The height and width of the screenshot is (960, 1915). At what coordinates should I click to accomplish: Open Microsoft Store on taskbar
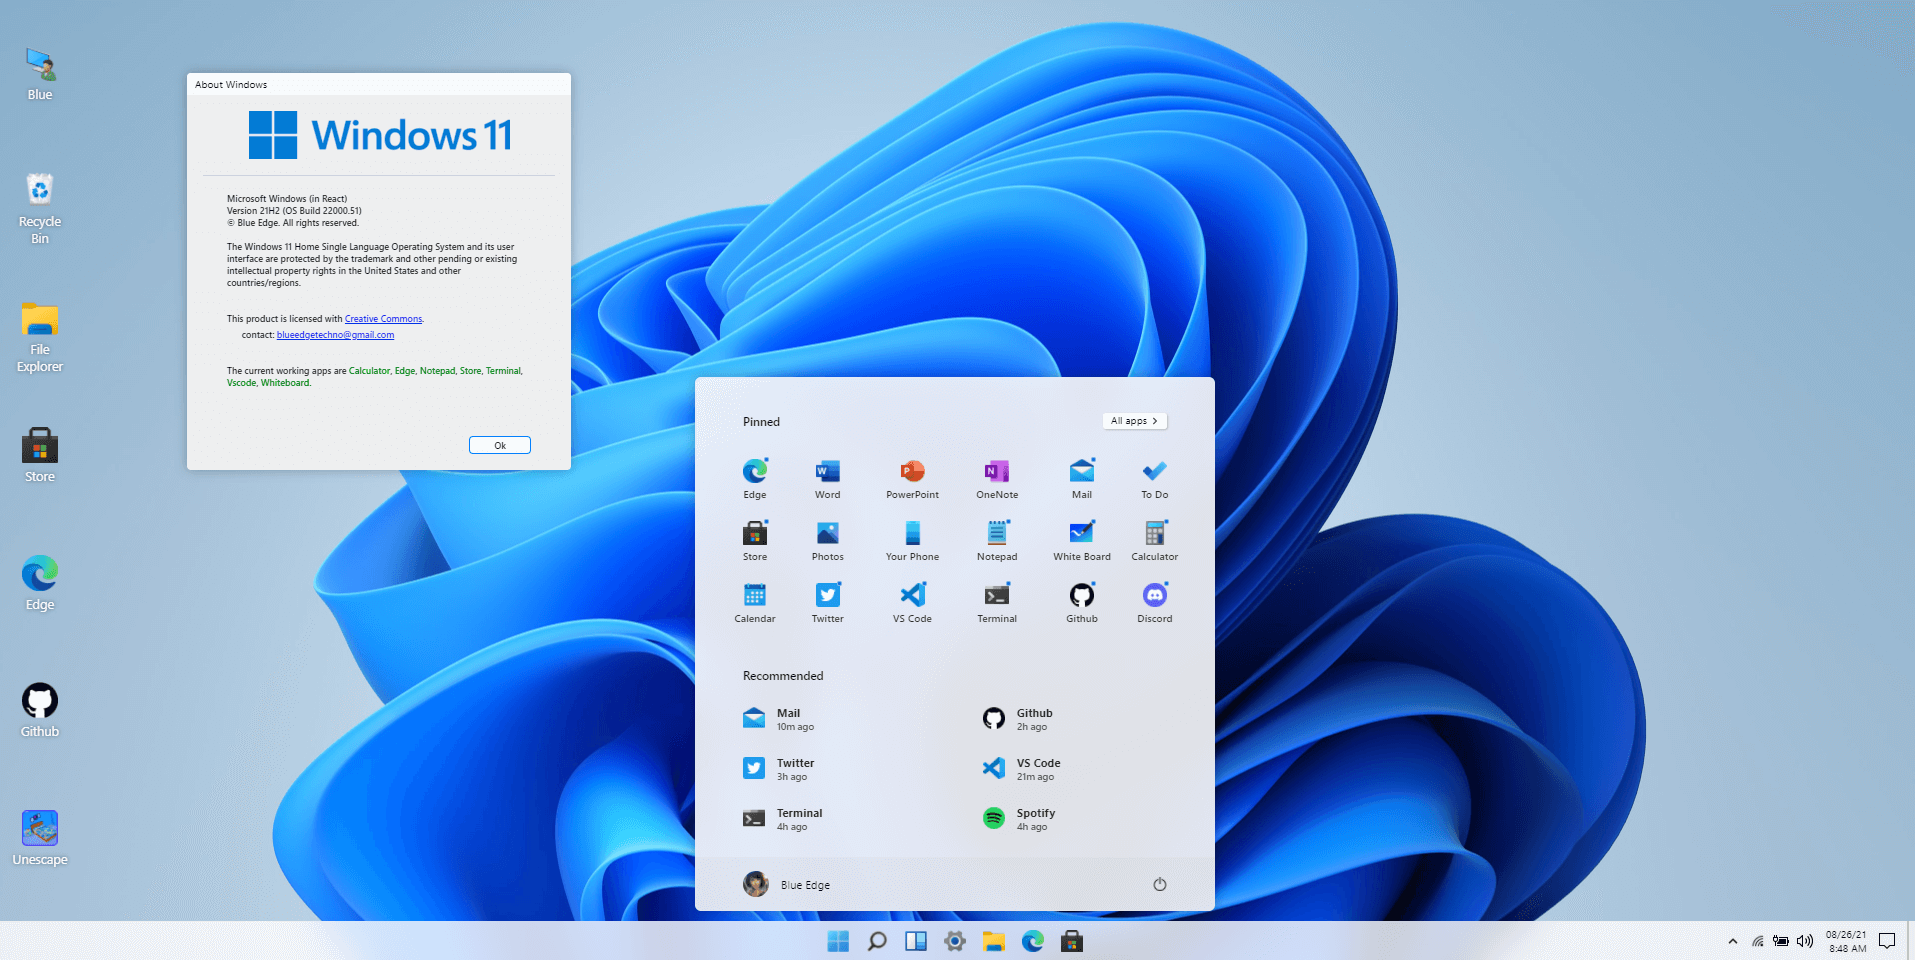coord(1072,941)
